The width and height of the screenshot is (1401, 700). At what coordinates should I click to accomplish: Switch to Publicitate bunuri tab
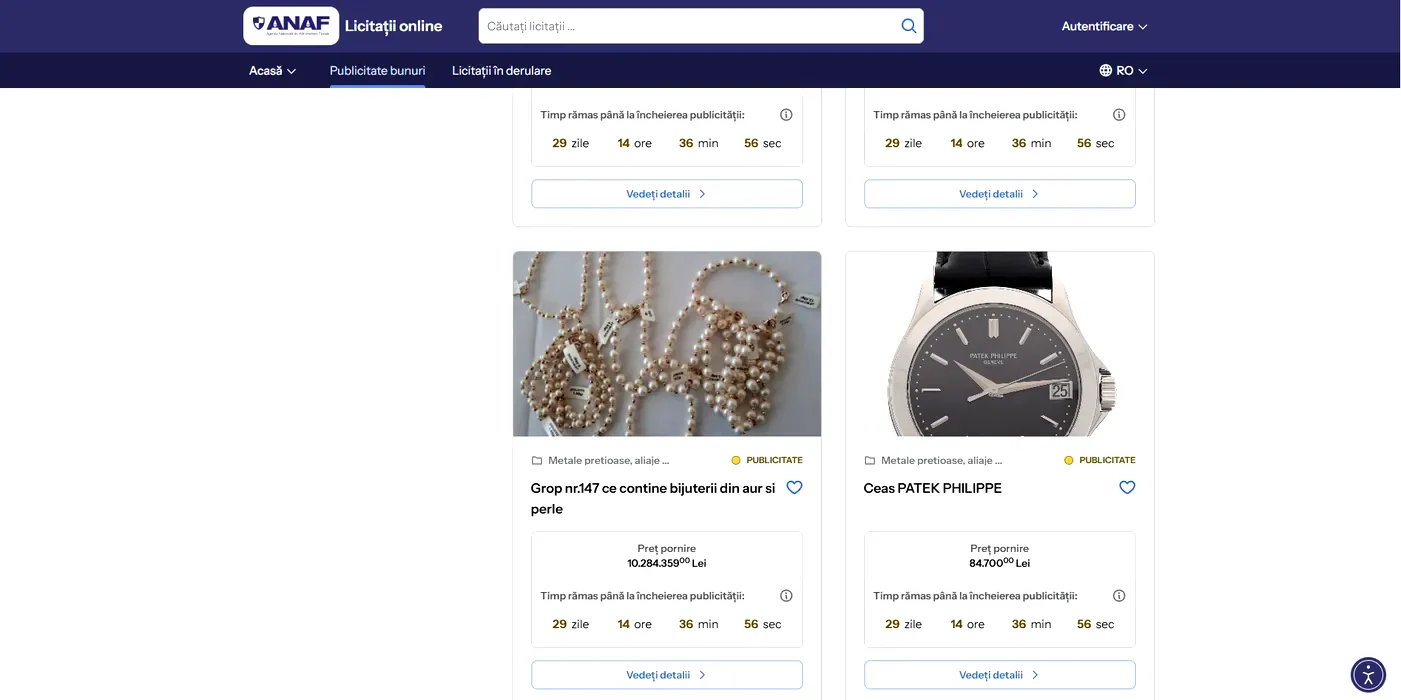click(377, 71)
